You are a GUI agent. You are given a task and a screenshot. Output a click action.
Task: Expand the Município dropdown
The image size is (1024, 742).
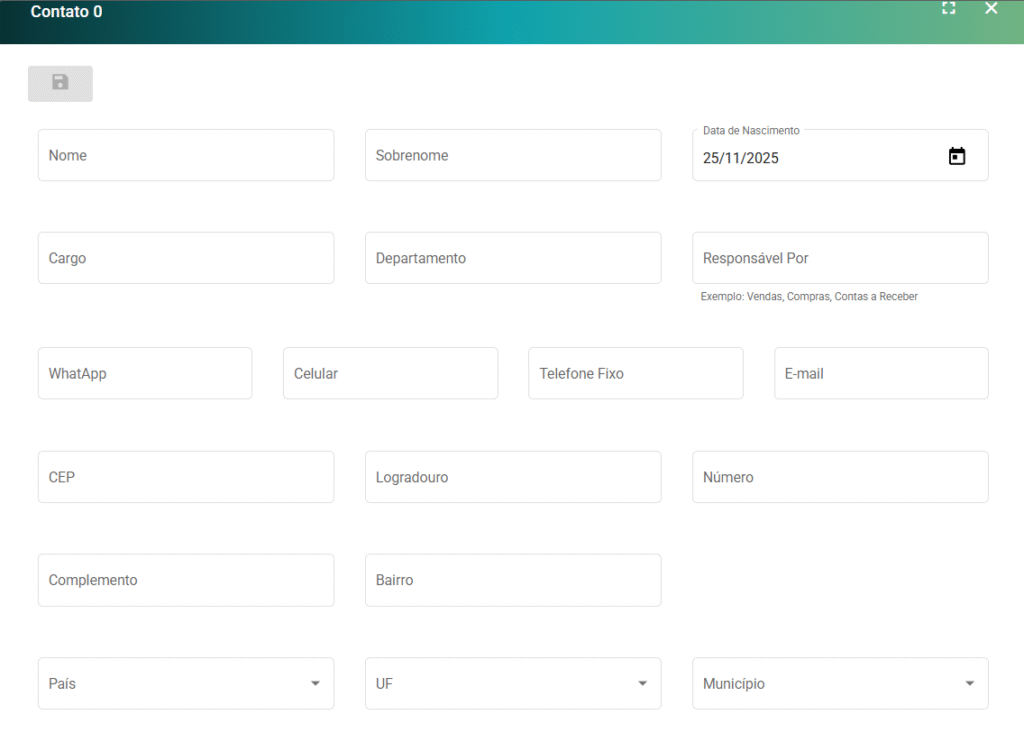coord(969,684)
